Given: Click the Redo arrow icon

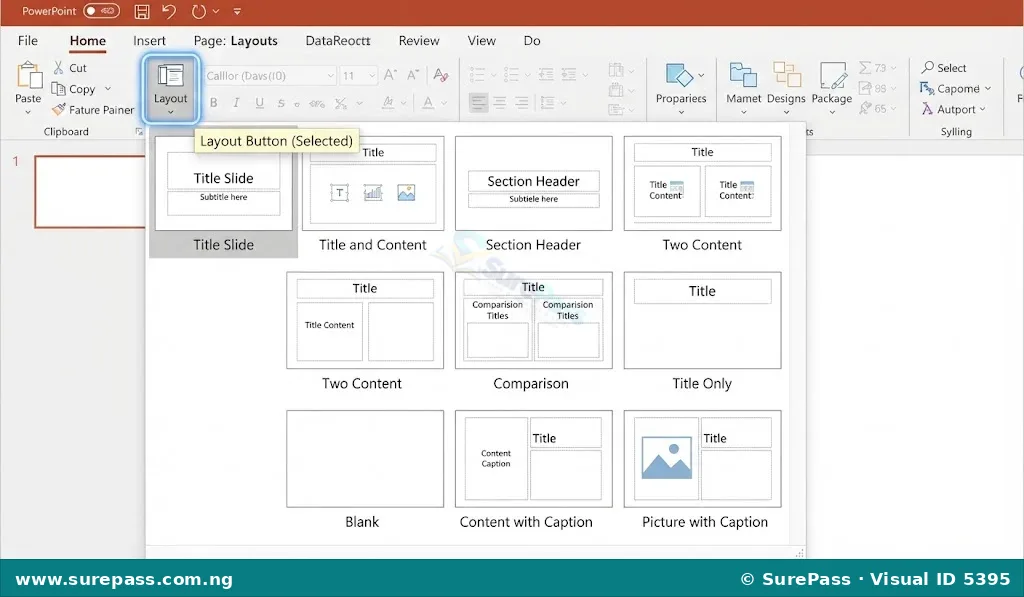Looking at the screenshot, I should pos(199,11).
